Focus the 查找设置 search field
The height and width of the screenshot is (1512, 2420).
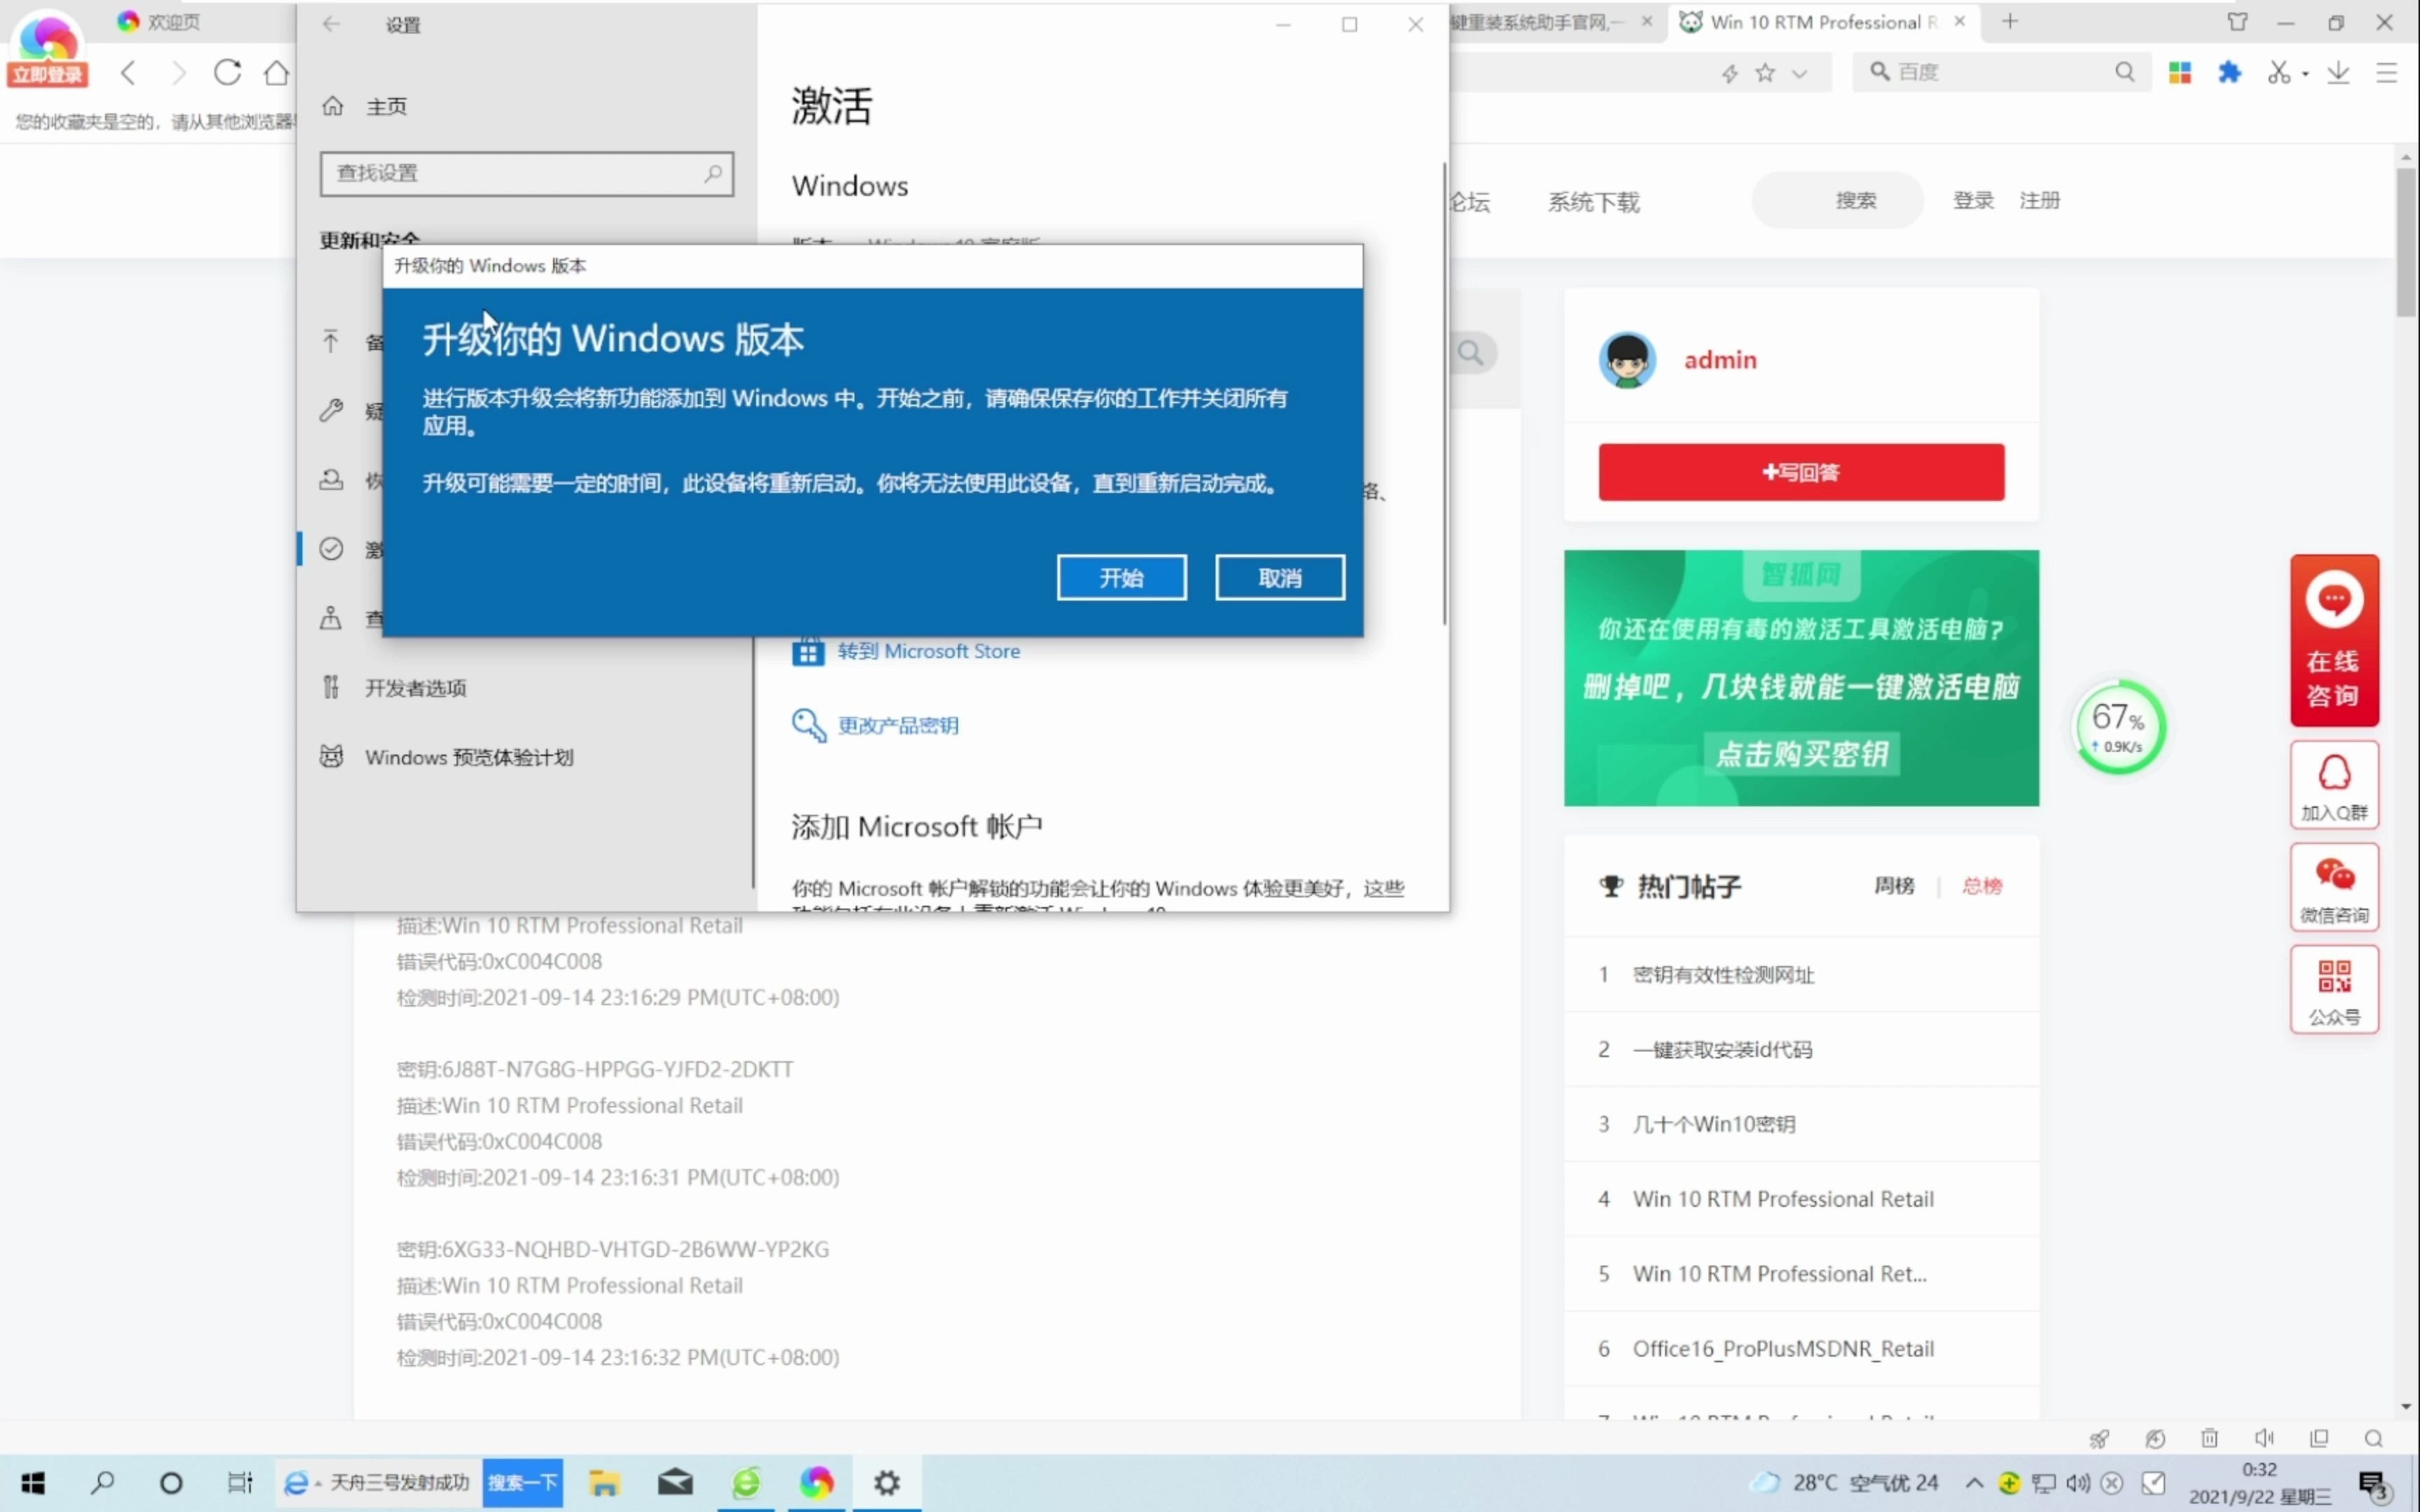[527, 173]
